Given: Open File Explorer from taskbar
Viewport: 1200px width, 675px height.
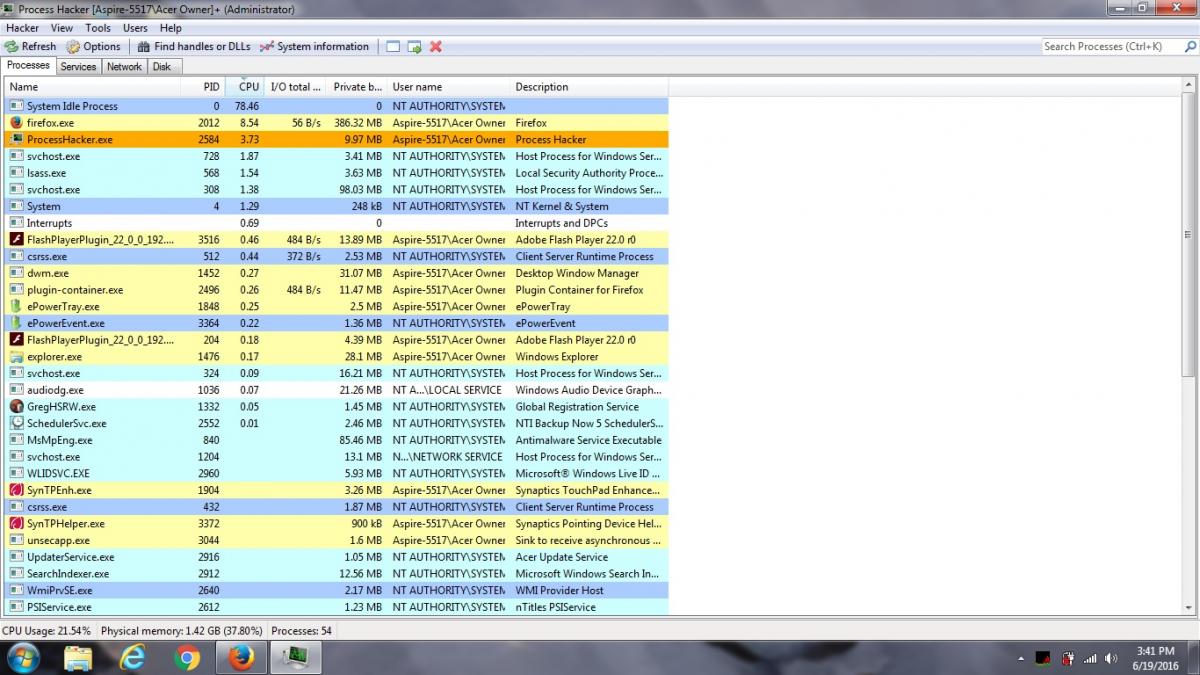Looking at the screenshot, I should [x=78, y=658].
